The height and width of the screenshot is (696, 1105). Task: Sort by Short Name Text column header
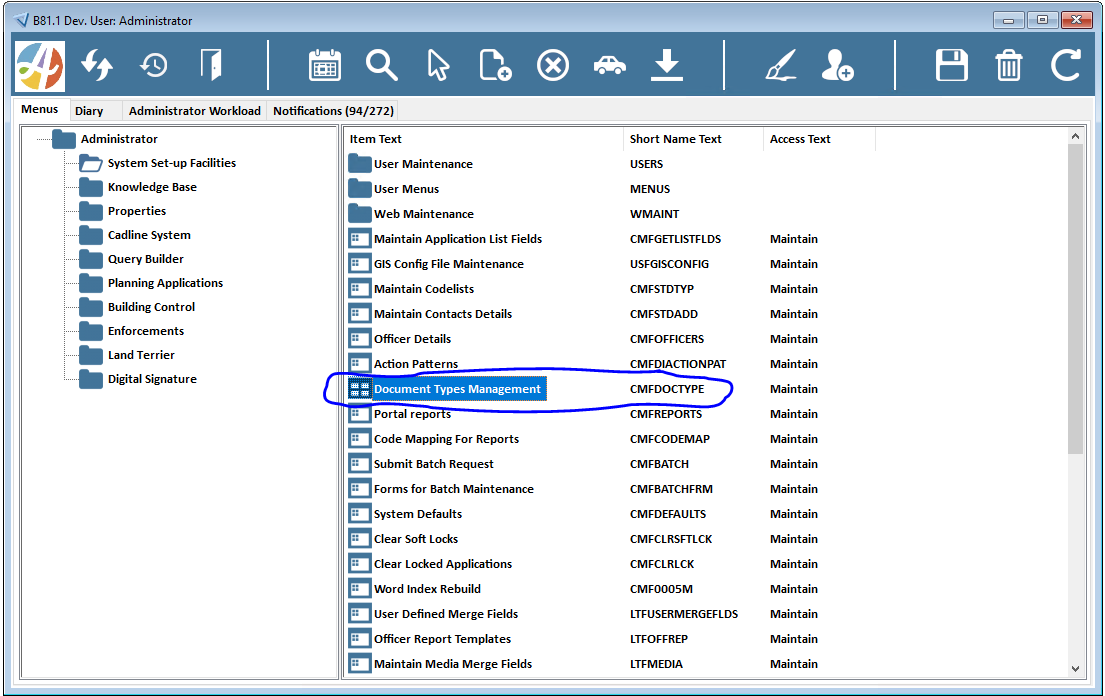click(693, 139)
